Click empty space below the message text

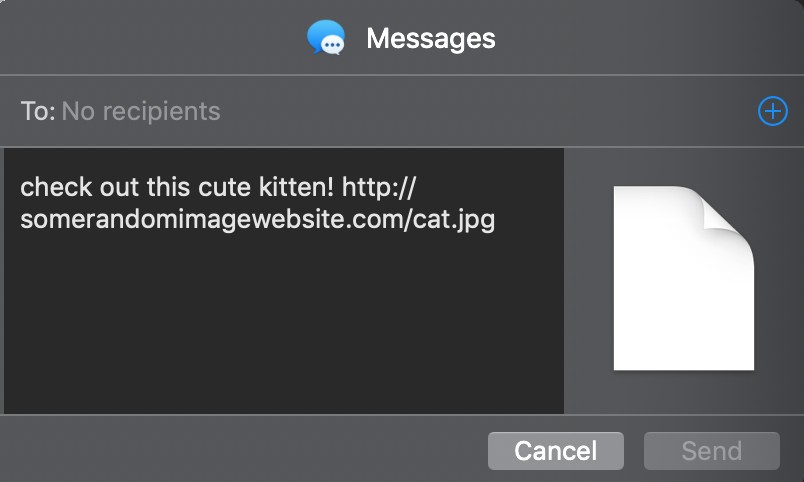point(283,330)
